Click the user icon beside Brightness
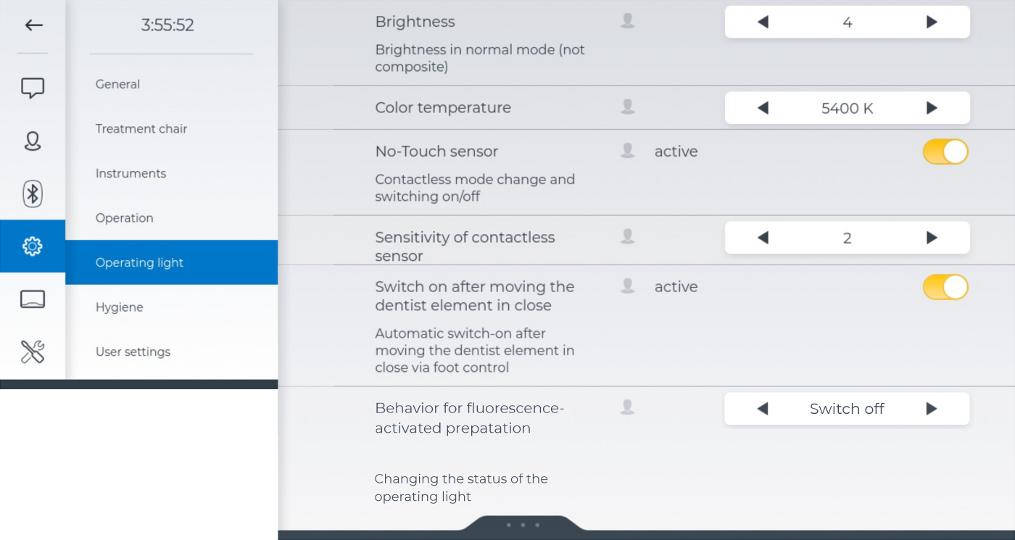Viewport: 1015px width, 540px height. coord(628,21)
